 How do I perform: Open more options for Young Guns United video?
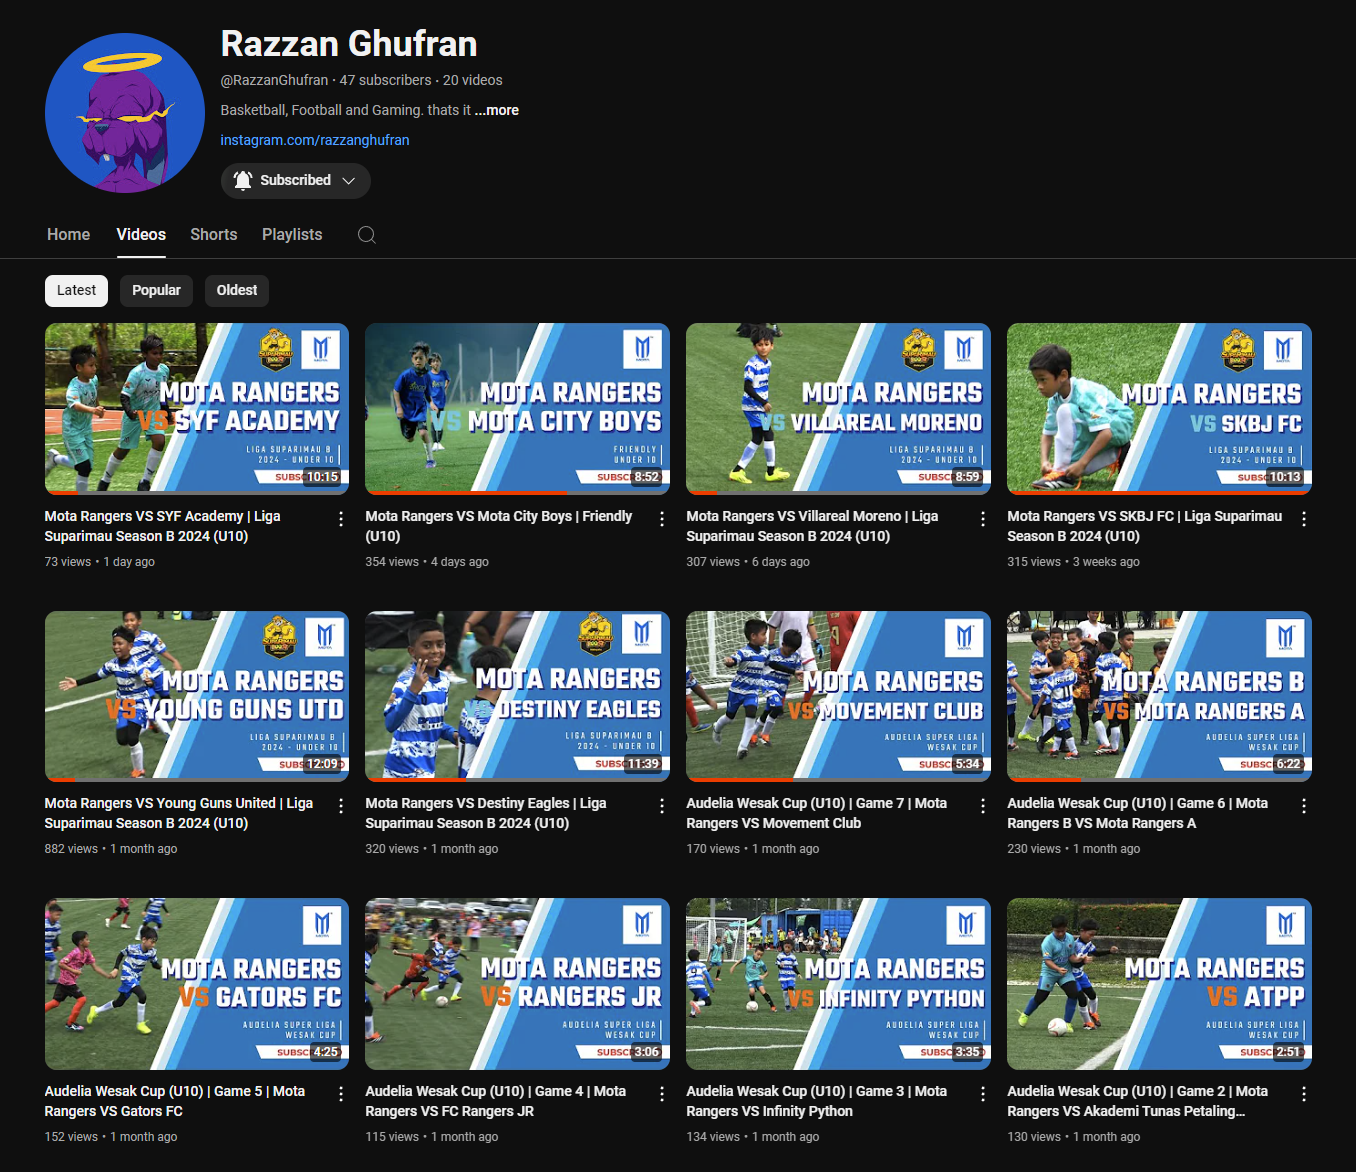coord(341,806)
